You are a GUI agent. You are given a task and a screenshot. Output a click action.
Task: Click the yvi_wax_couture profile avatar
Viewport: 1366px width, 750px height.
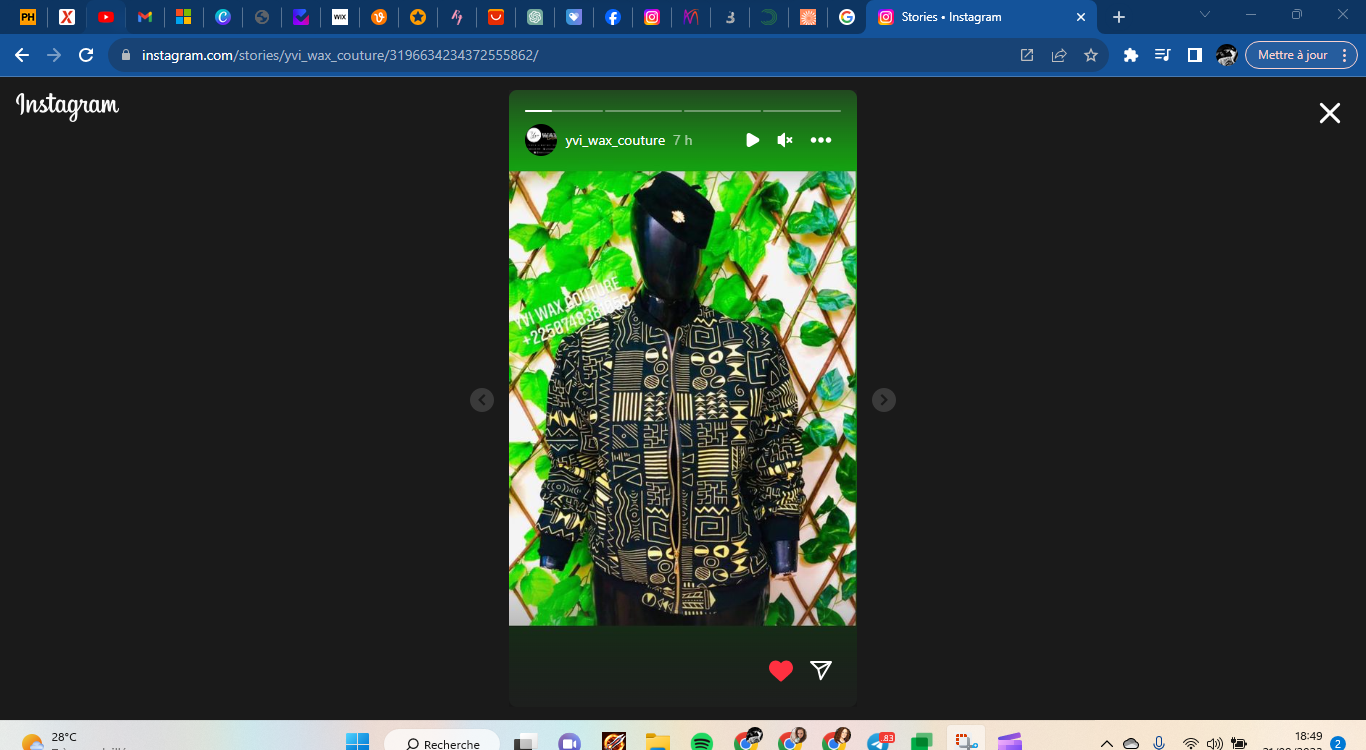540,140
